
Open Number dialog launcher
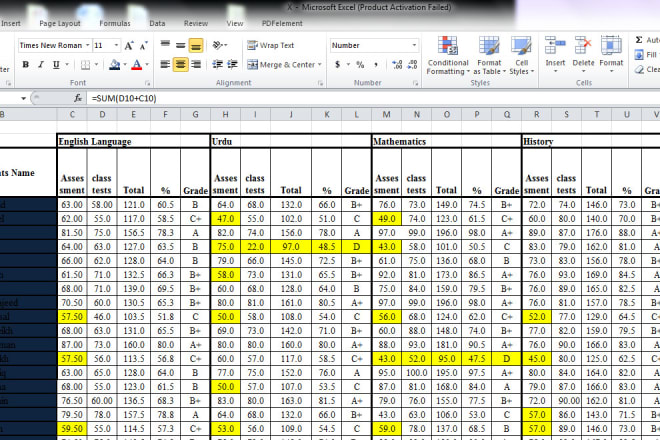click(x=415, y=83)
